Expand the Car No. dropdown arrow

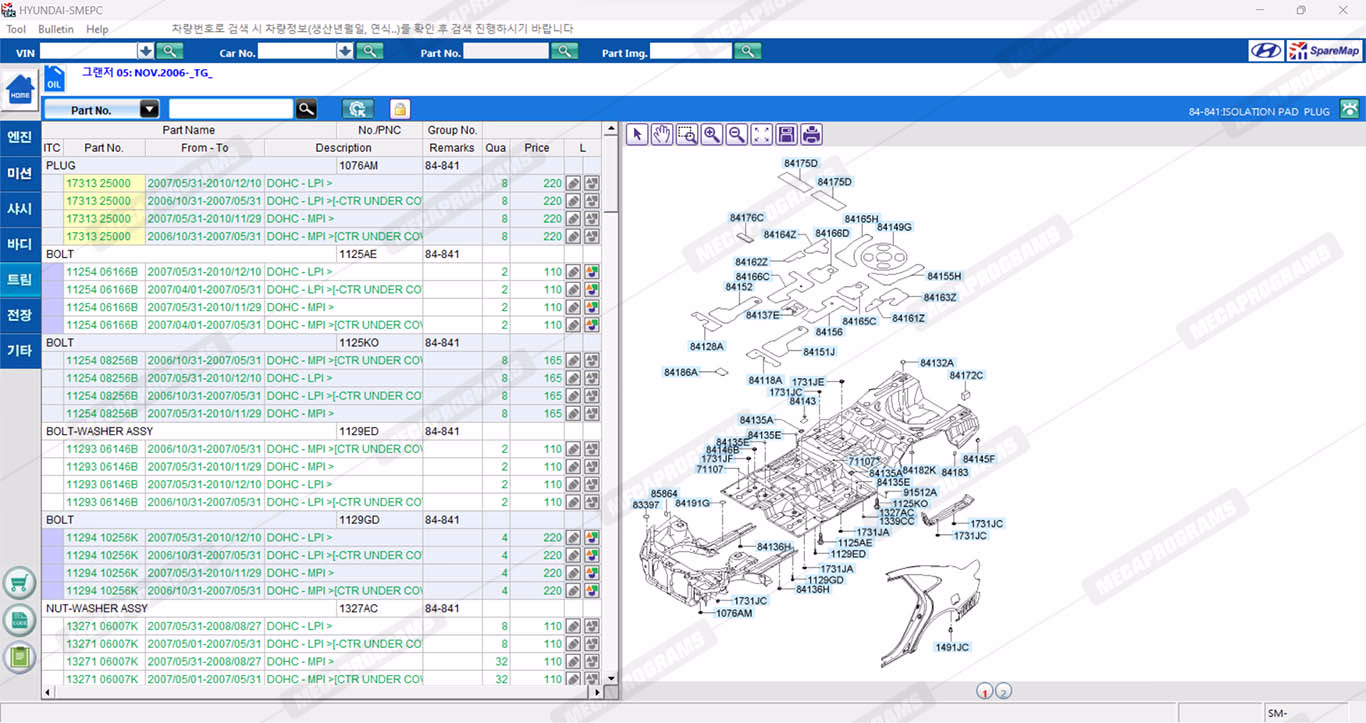(346, 52)
